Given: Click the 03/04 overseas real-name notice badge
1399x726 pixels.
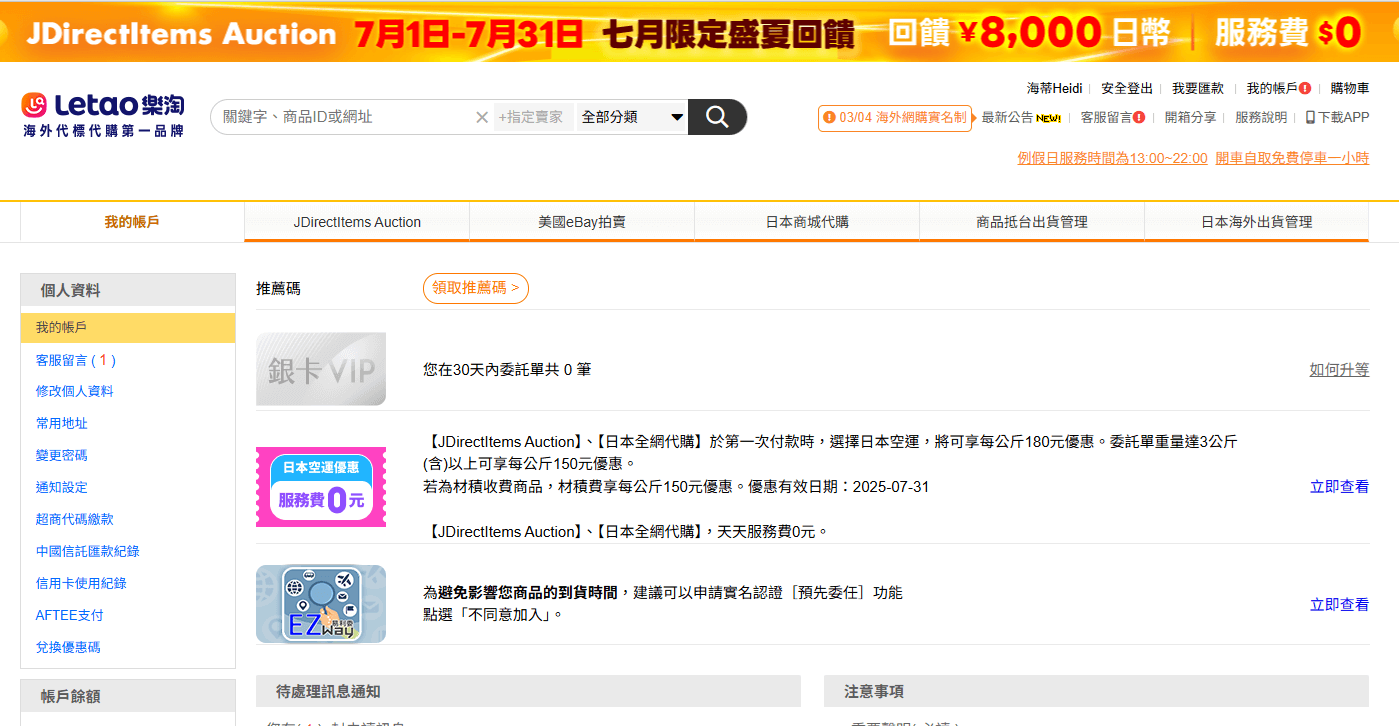Looking at the screenshot, I should (x=895, y=118).
